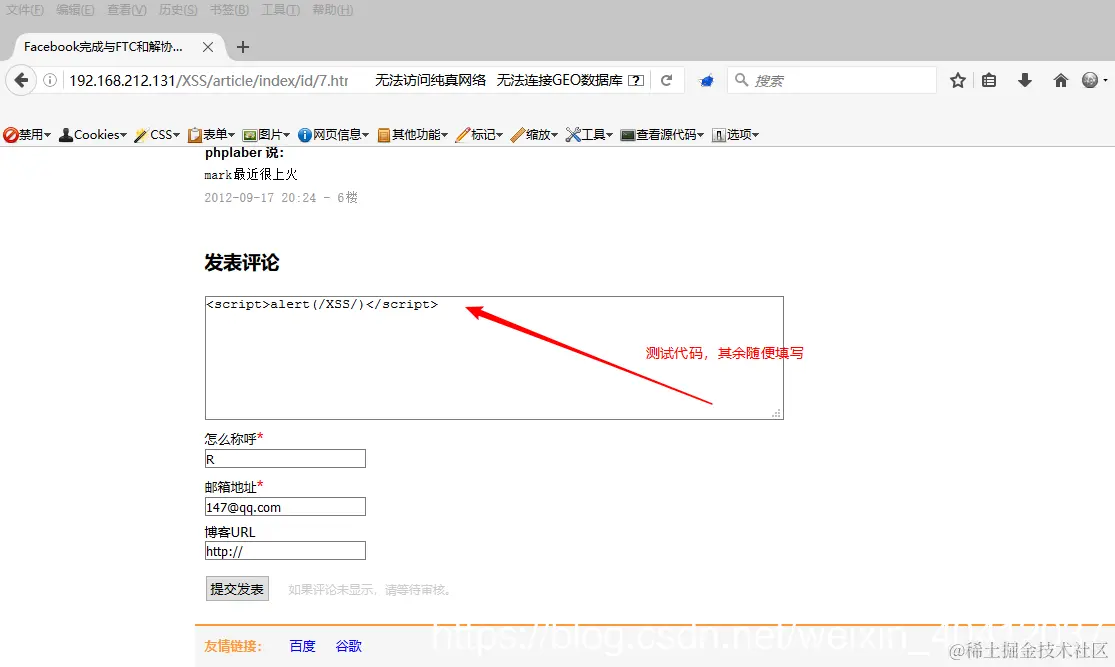The height and width of the screenshot is (667, 1115).
Task: Open downloads with the down arrow icon
Action: [1025, 80]
